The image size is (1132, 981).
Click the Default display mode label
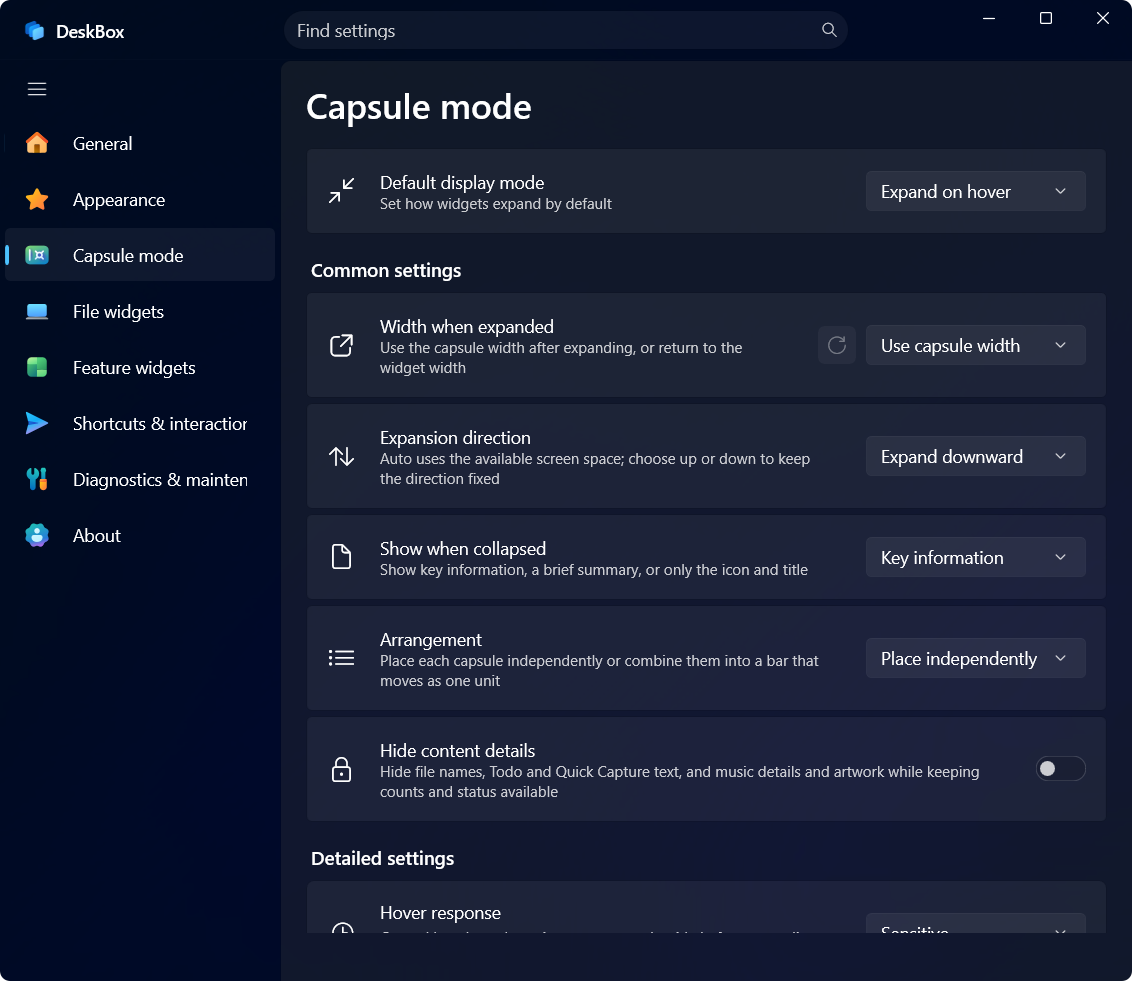pyautogui.click(x=462, y=183)
